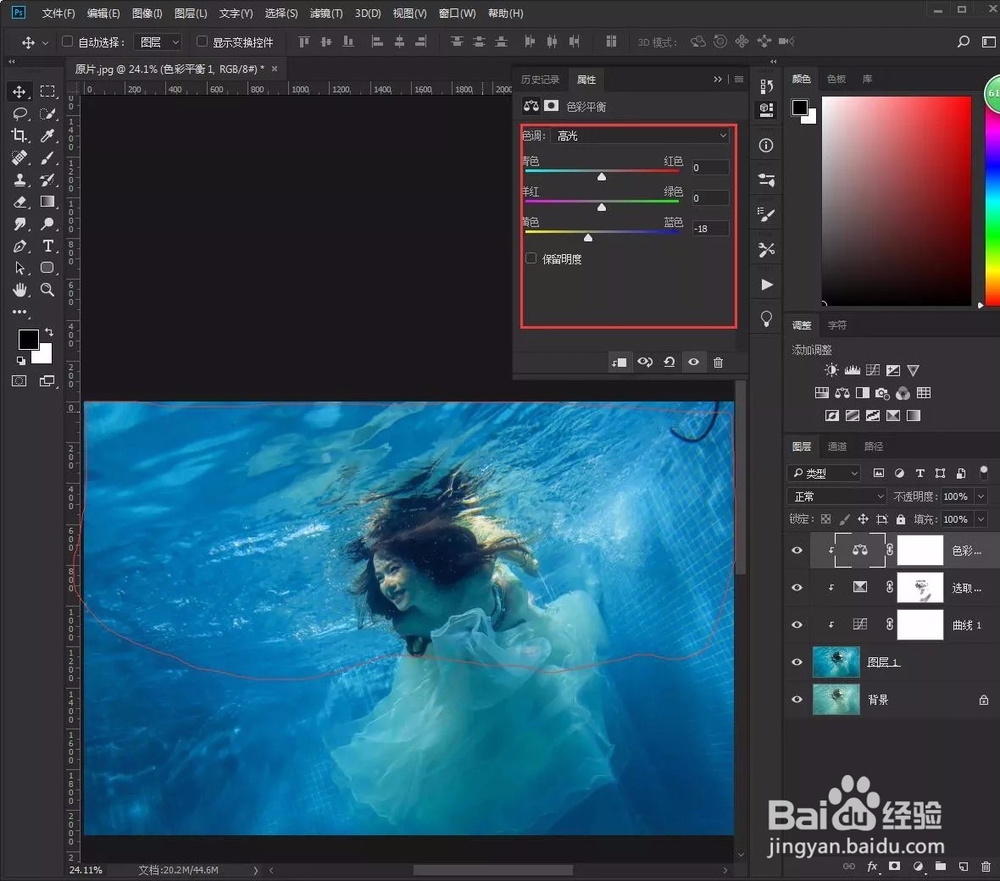Hide the 图层 1 layer
Viewport: 1000px width, 881px height.
tap(797, 662)
